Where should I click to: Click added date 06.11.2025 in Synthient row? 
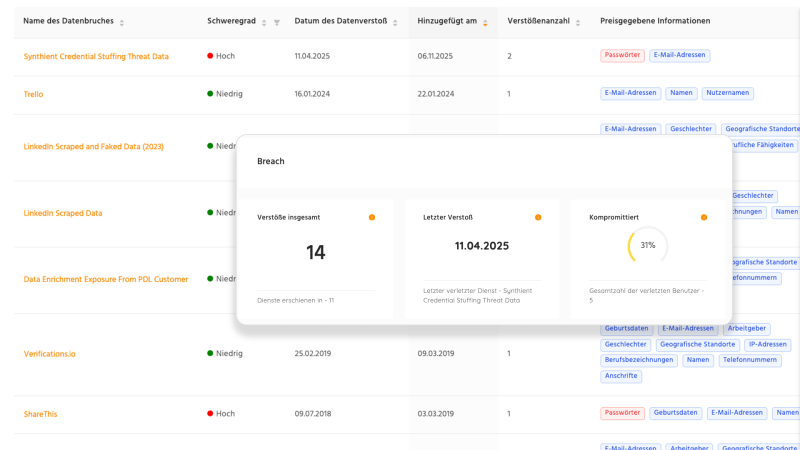click(x=435, y=57)
